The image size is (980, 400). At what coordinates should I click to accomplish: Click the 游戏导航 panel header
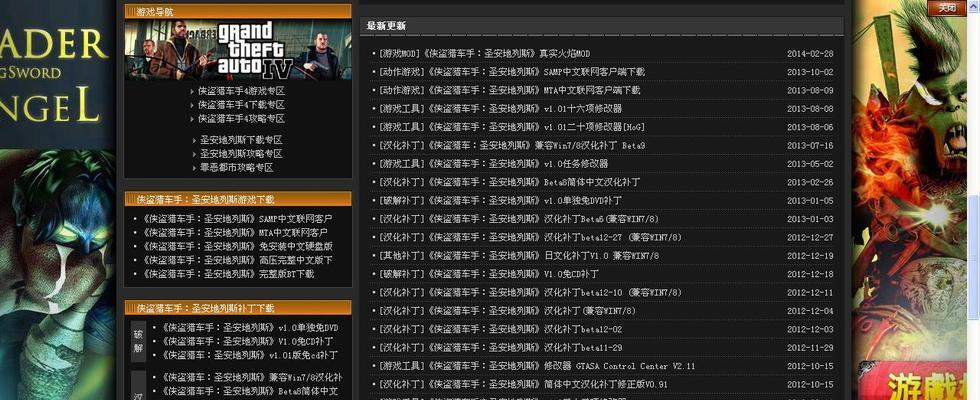click(x=238, y=11)
